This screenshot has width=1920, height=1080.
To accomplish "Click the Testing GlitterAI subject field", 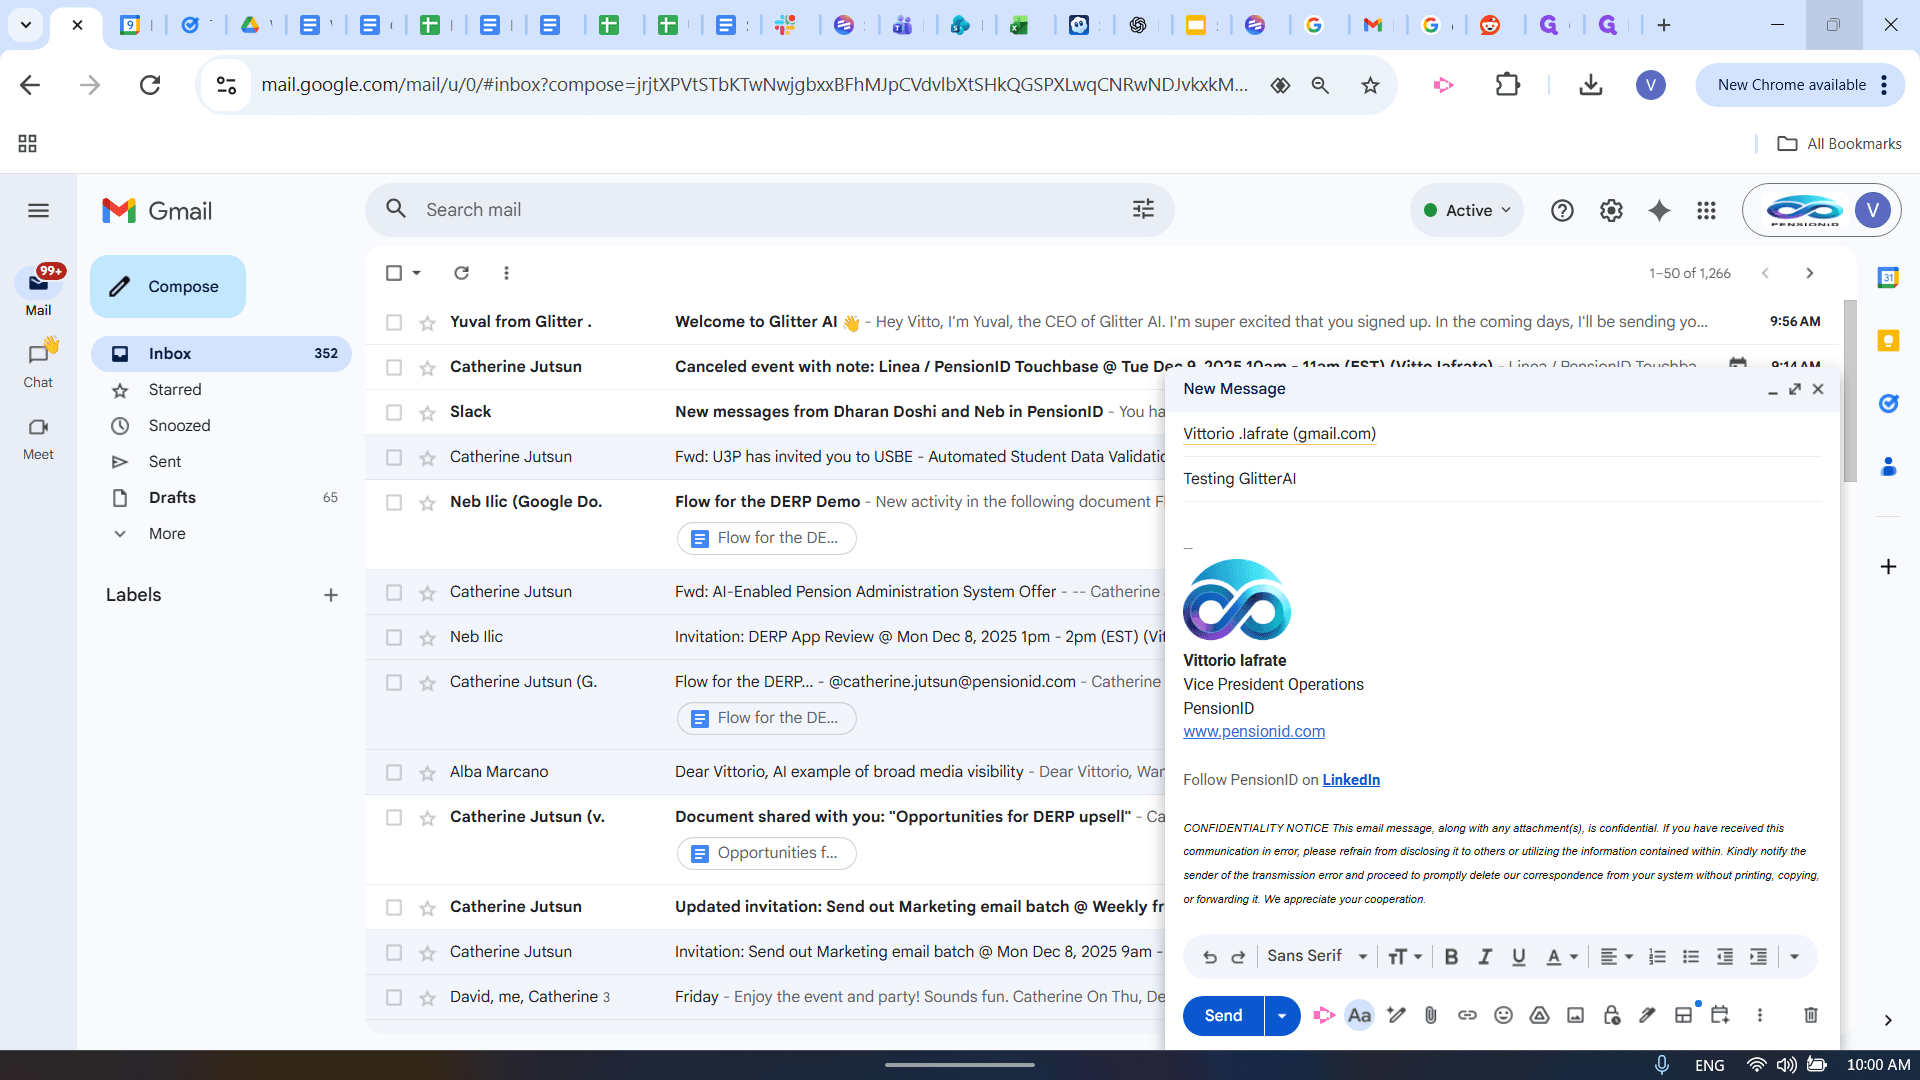I will [1502, 479].
